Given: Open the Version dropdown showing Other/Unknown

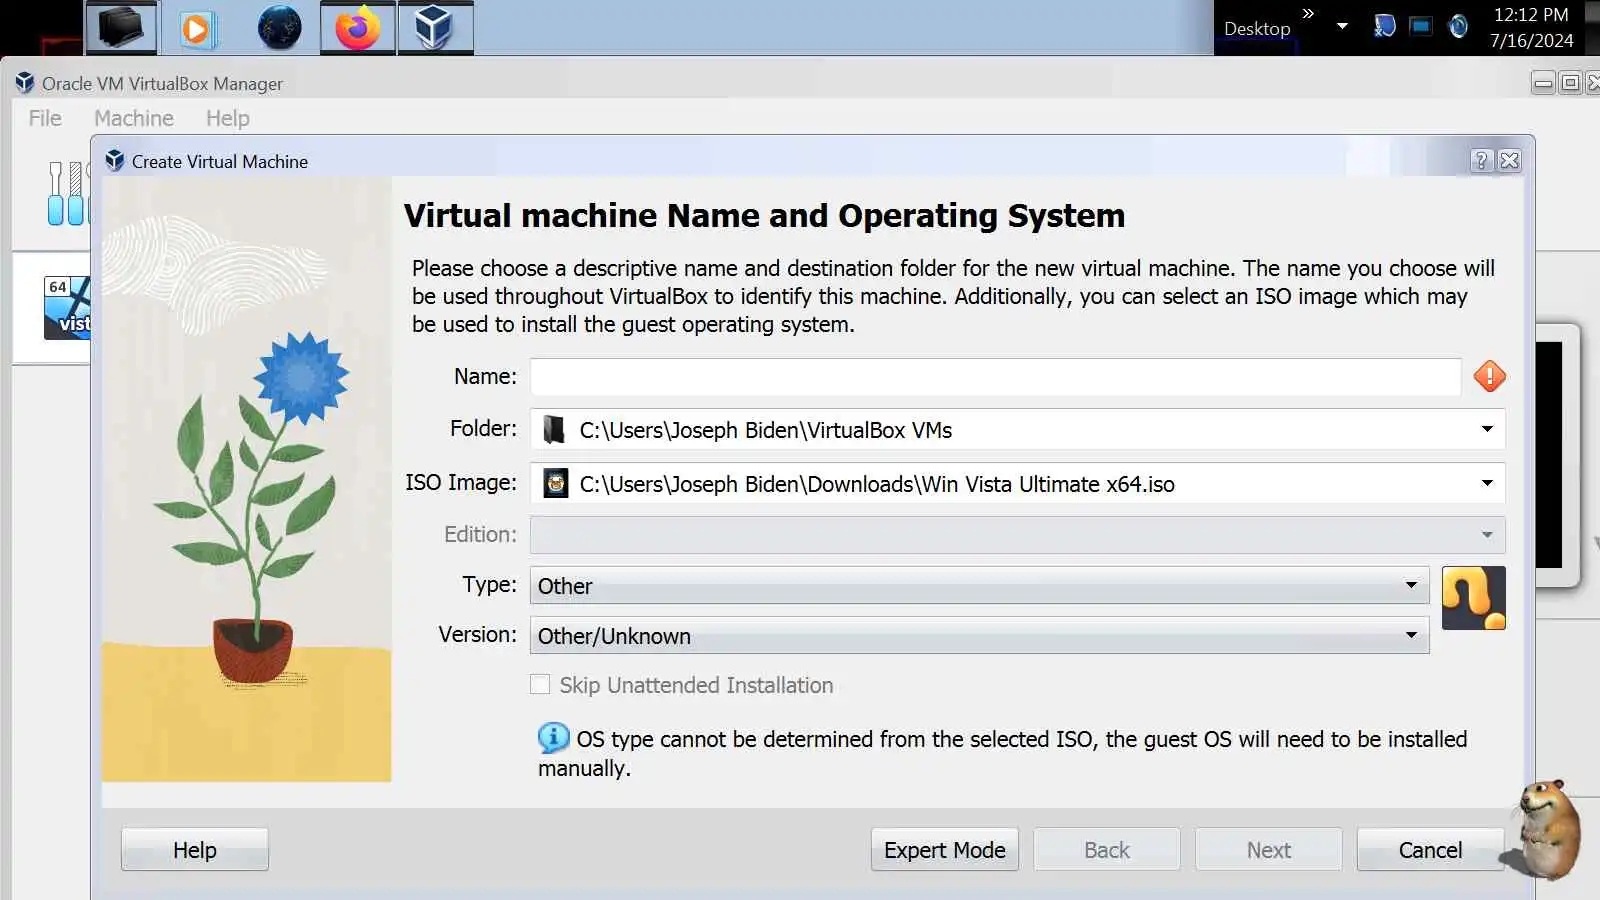Looking at the screenshot, I should [x=979, y=635].
